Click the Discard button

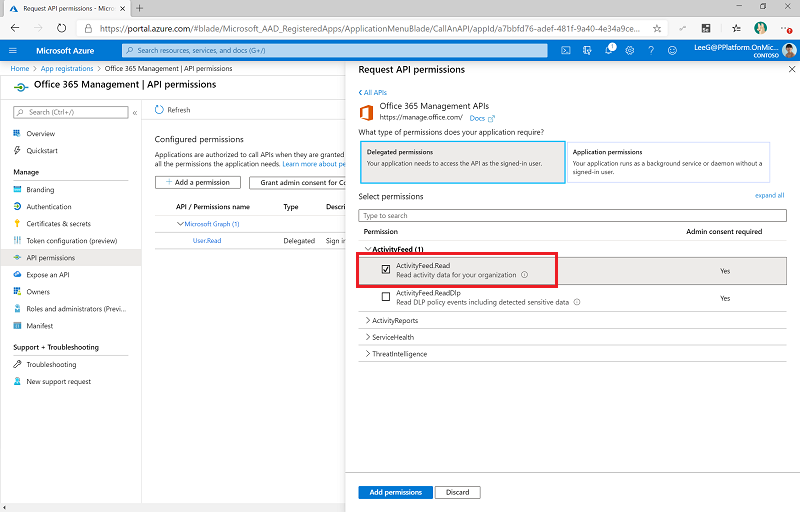click(458, 492)
